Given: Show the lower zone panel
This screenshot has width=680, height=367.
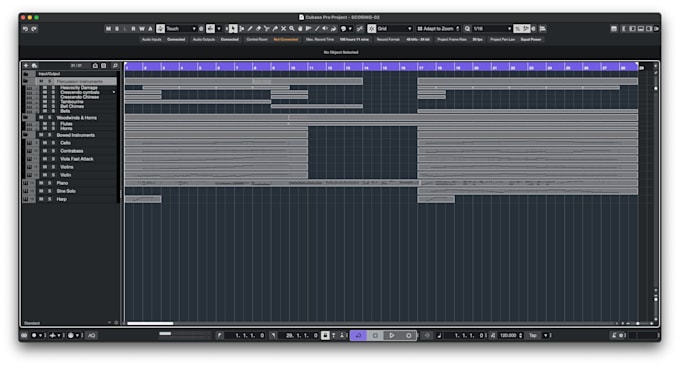Looking at the screenshot, I should click(641, 29).
